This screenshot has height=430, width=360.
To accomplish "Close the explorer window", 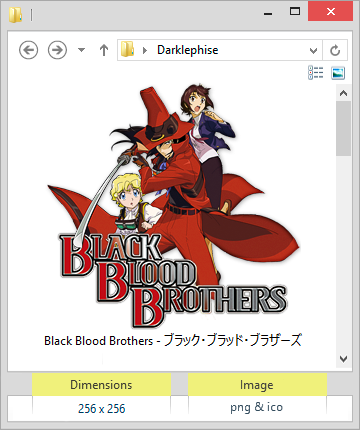I will (330, 12).
